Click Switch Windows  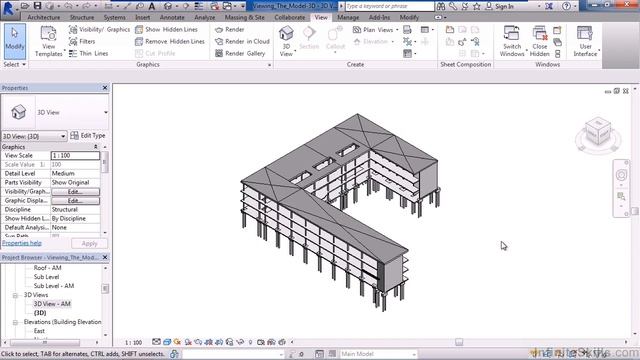pyautogui.click(x=512, y=41)
